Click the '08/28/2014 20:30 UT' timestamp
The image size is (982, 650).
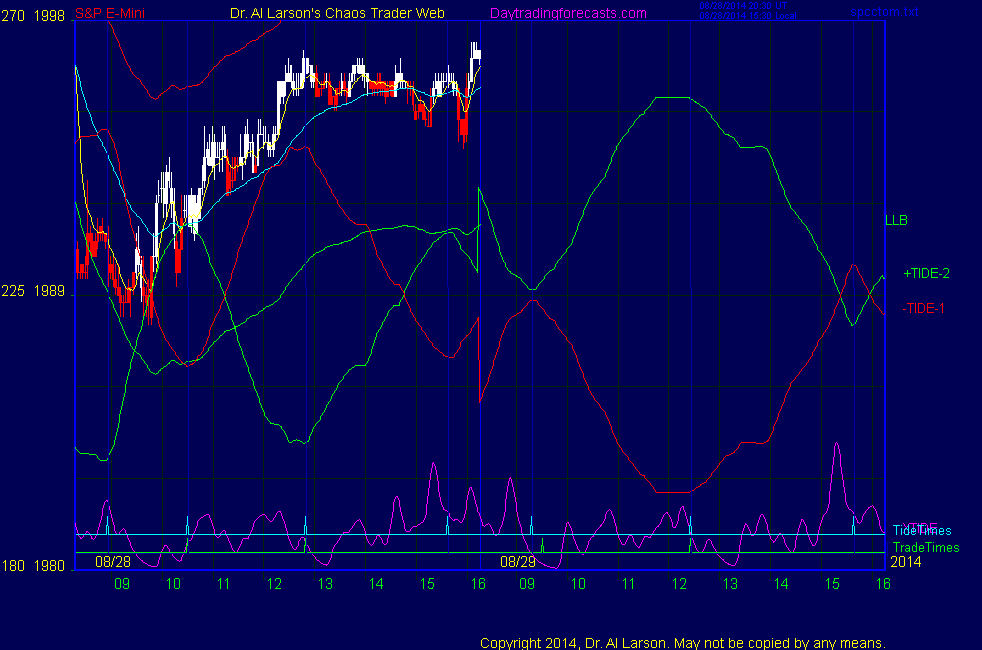pos(743,6)
